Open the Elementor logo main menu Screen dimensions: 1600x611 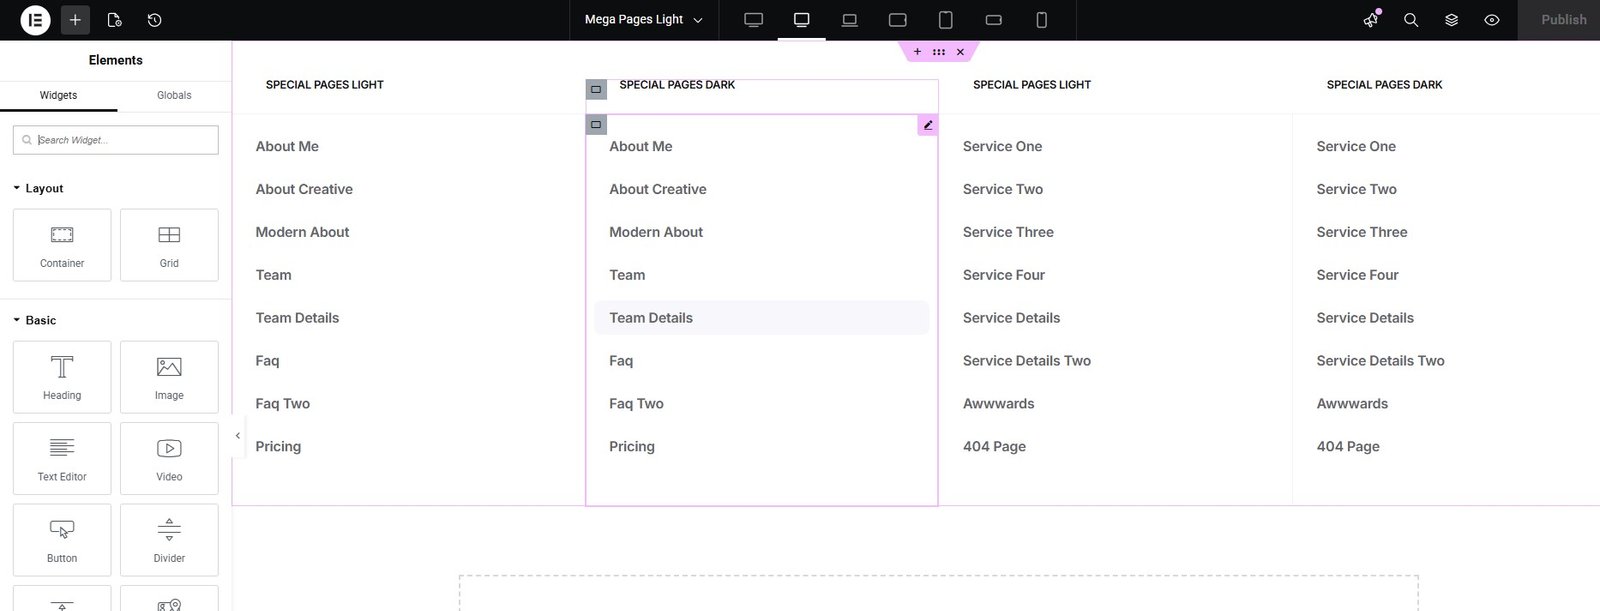(x=35, y=20)
